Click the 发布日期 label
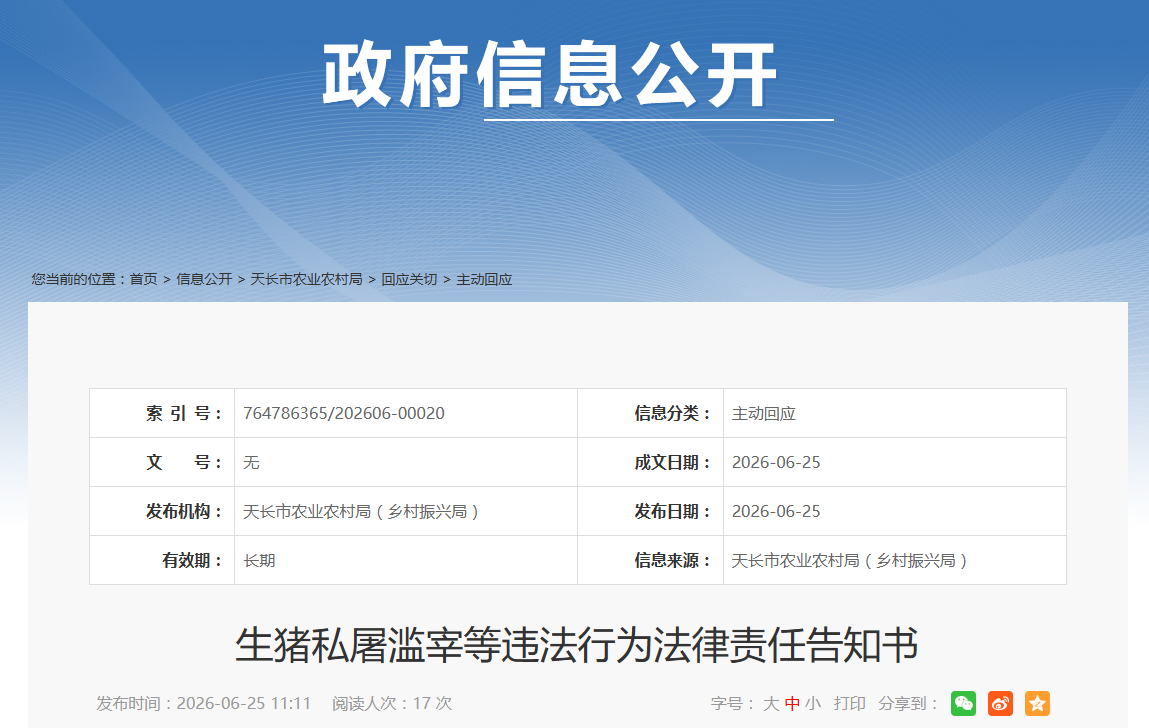1149x728 pixels. (673, 512)
